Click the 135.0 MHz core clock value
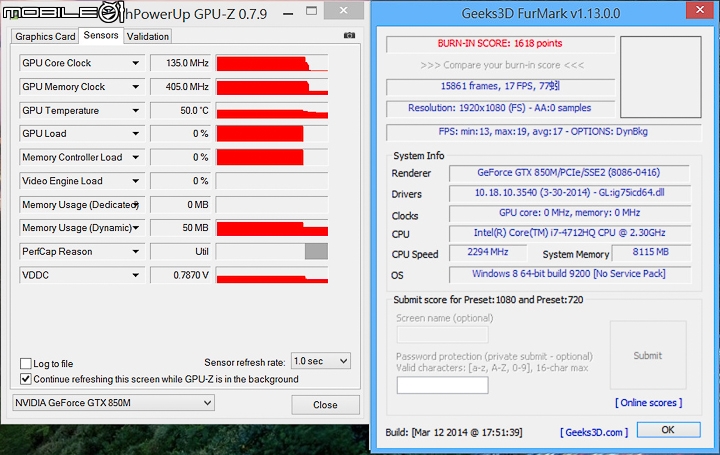Viewport: 720px width, 455px height. [180, 63]
